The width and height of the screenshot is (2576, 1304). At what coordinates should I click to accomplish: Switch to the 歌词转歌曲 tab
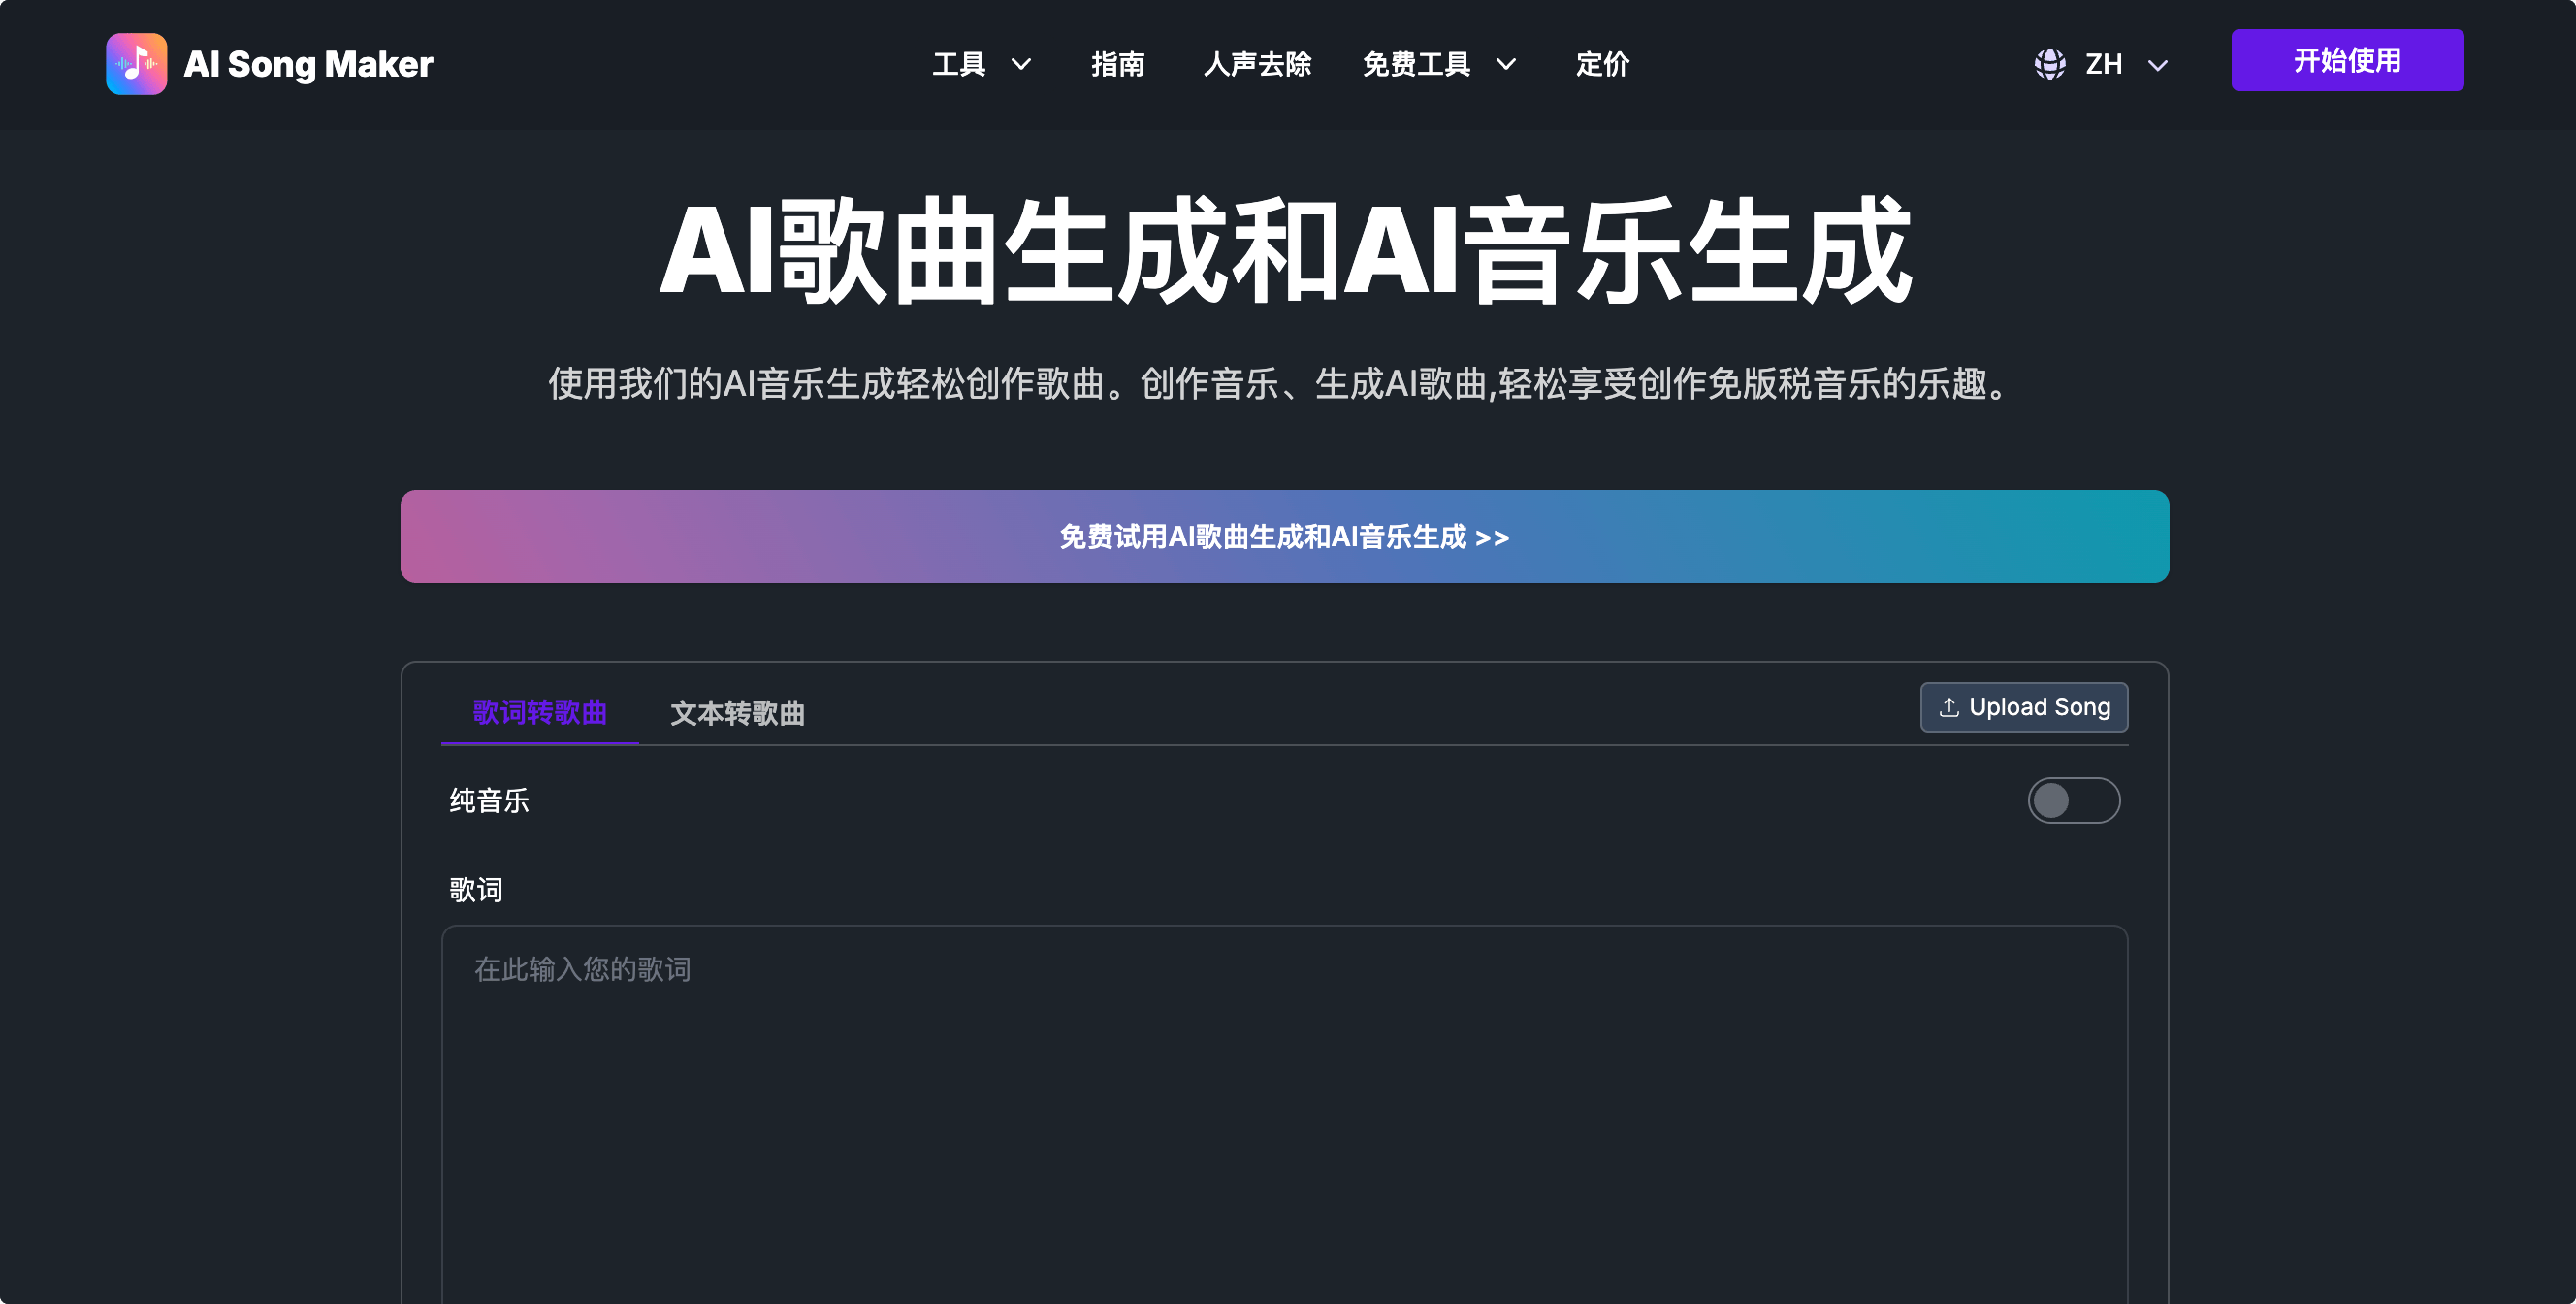click(x=539, y=712)
